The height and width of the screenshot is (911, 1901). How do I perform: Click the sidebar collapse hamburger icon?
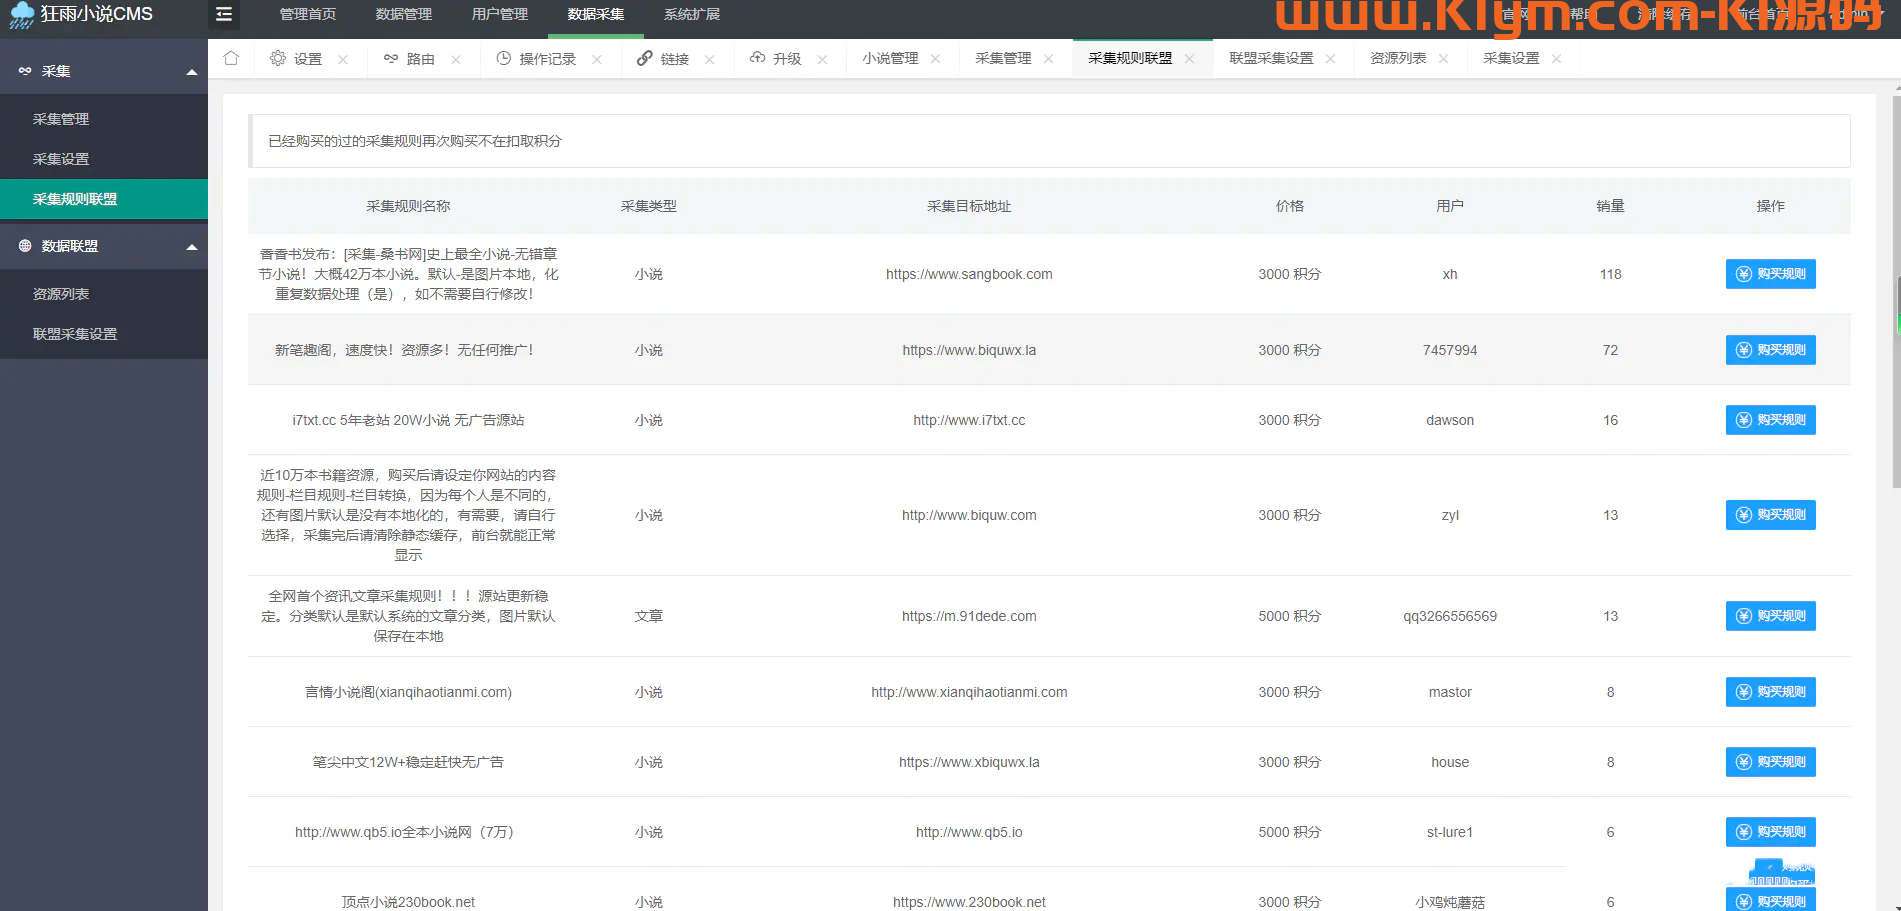click(x=224, y=14)
